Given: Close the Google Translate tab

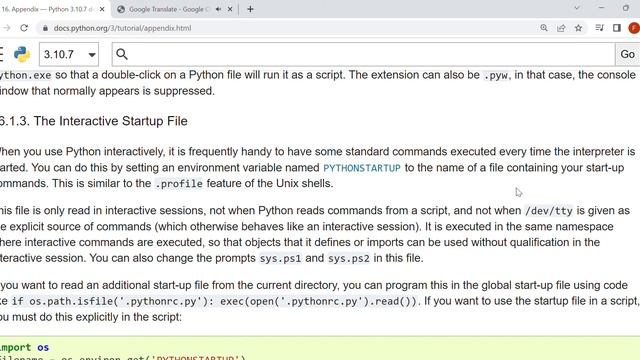Looking at the screenshot, I should click(x=230, y=9).
